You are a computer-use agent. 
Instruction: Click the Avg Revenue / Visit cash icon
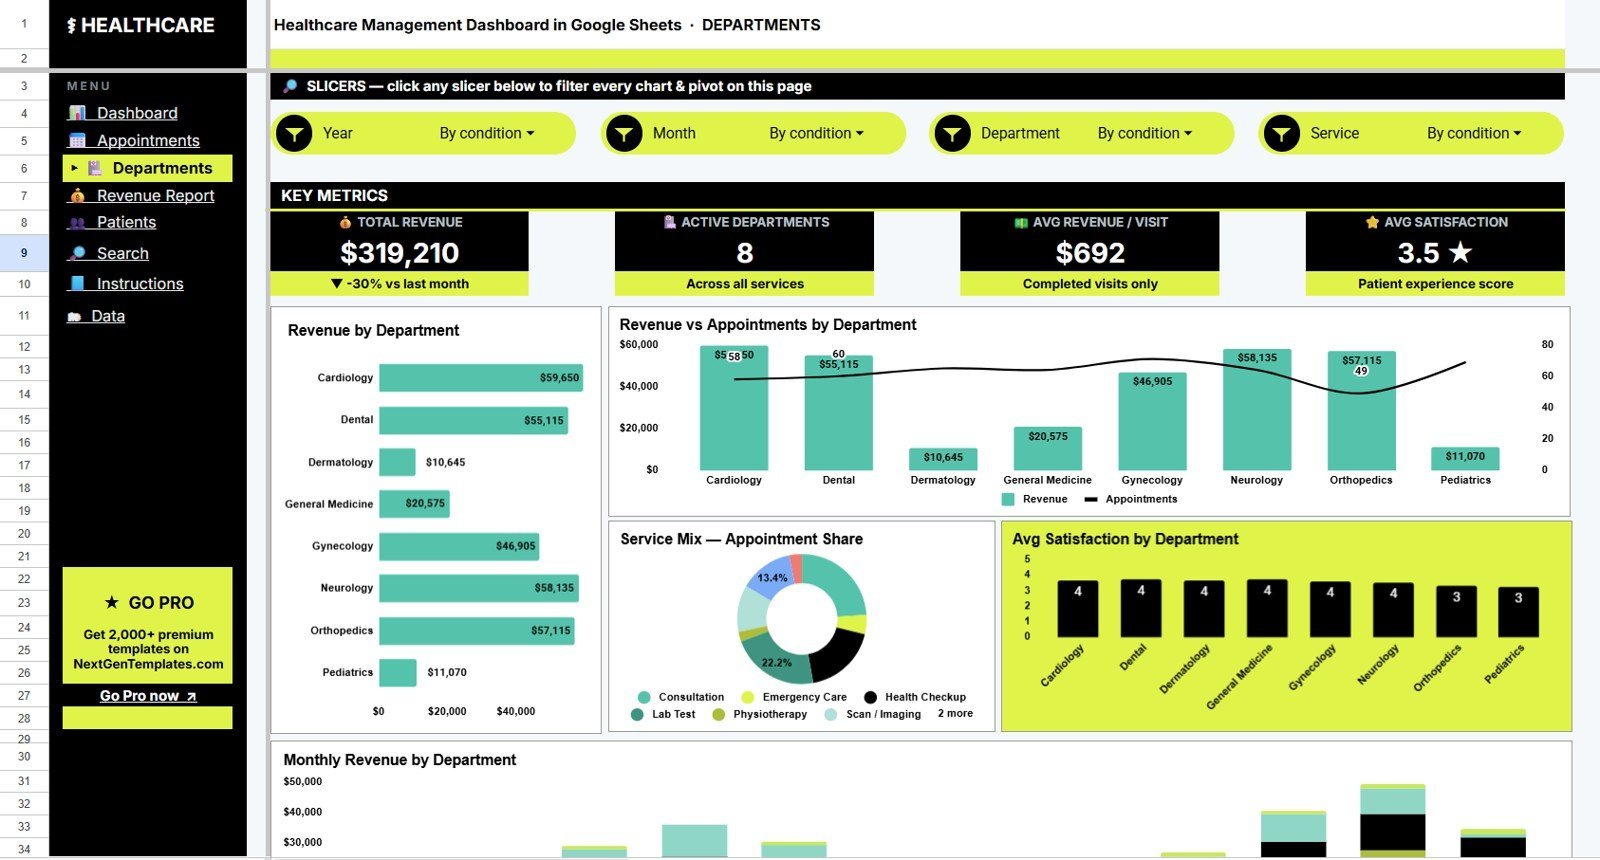coord(1021,222)
